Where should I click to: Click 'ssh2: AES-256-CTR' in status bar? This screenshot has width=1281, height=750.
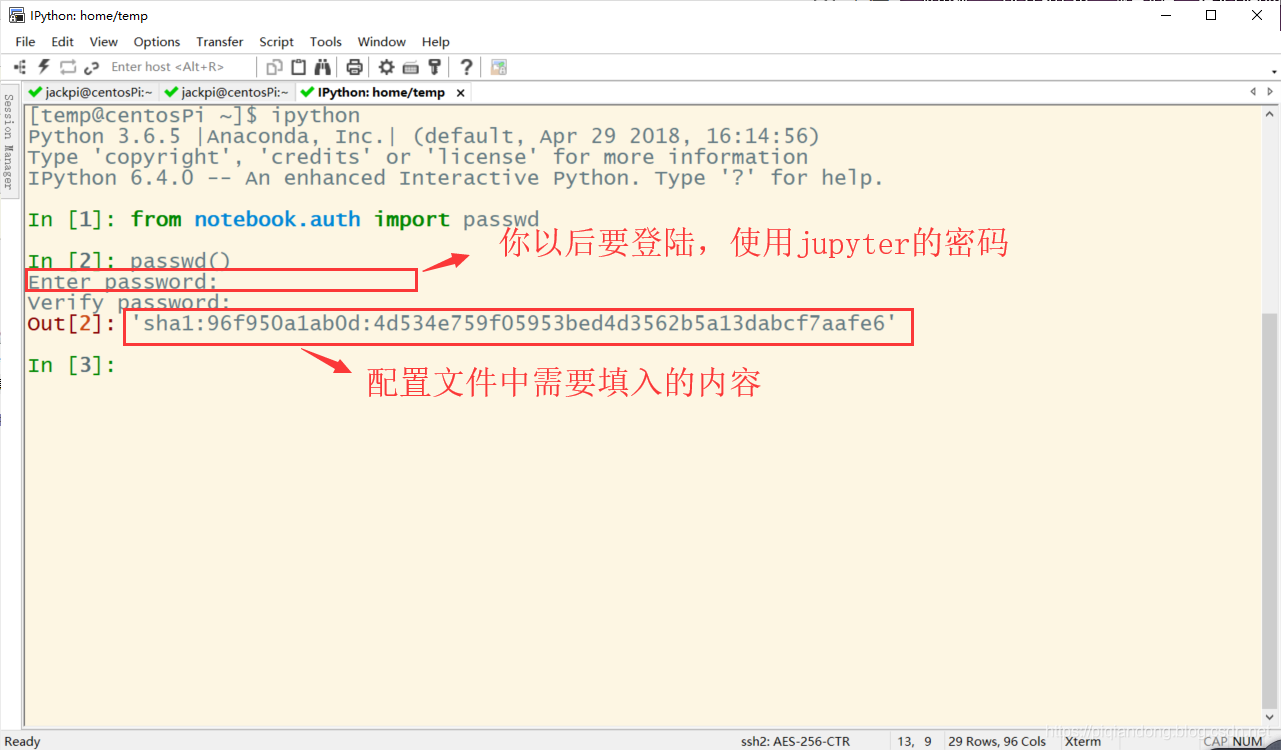tap(795, 741)
